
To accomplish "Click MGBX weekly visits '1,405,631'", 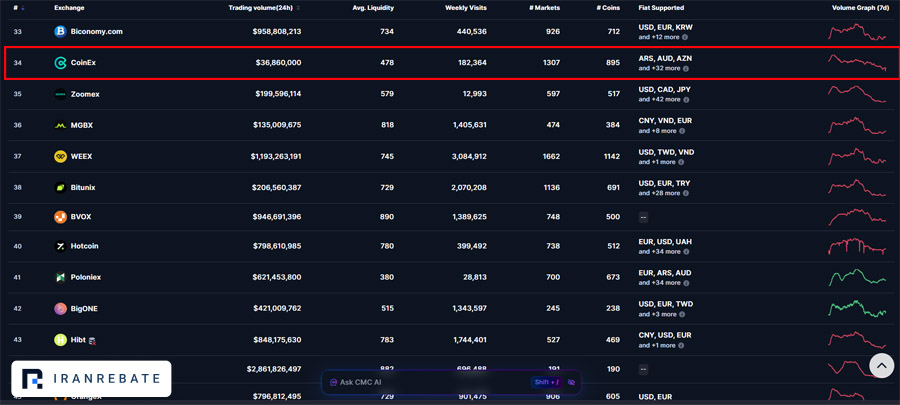I will click(x=469, y=125).
